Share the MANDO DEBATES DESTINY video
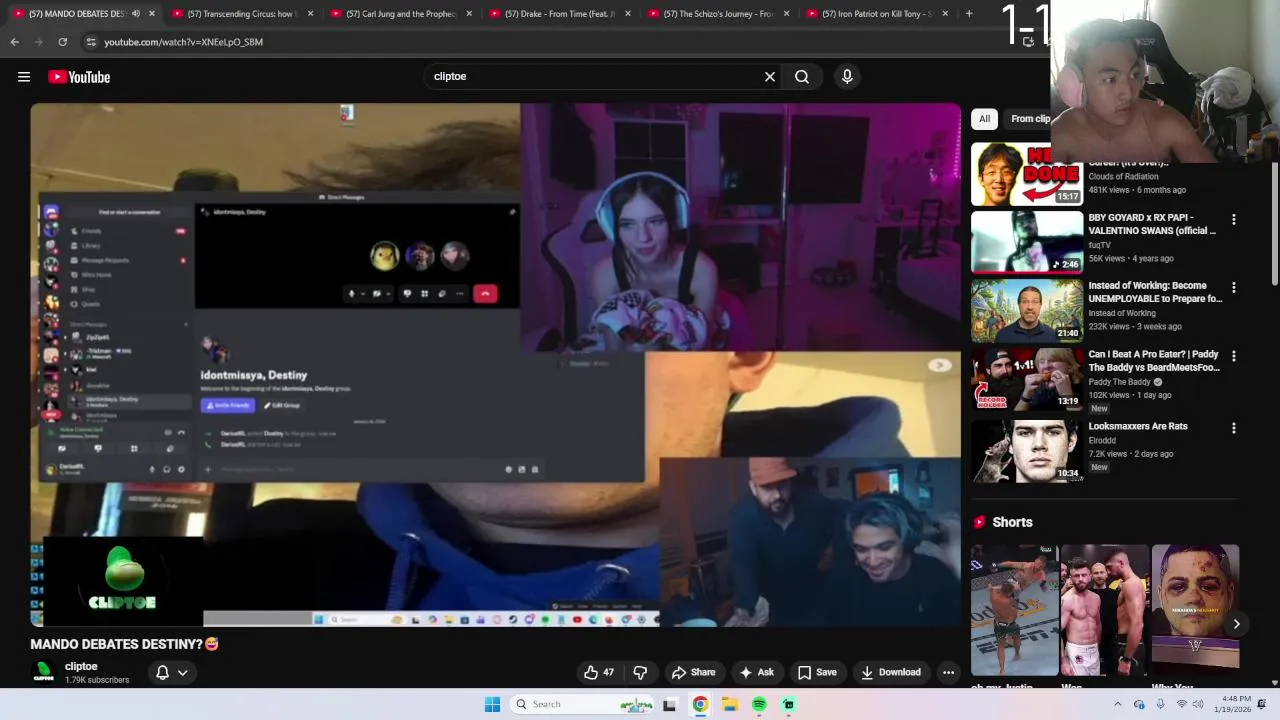 click(693, 672)
